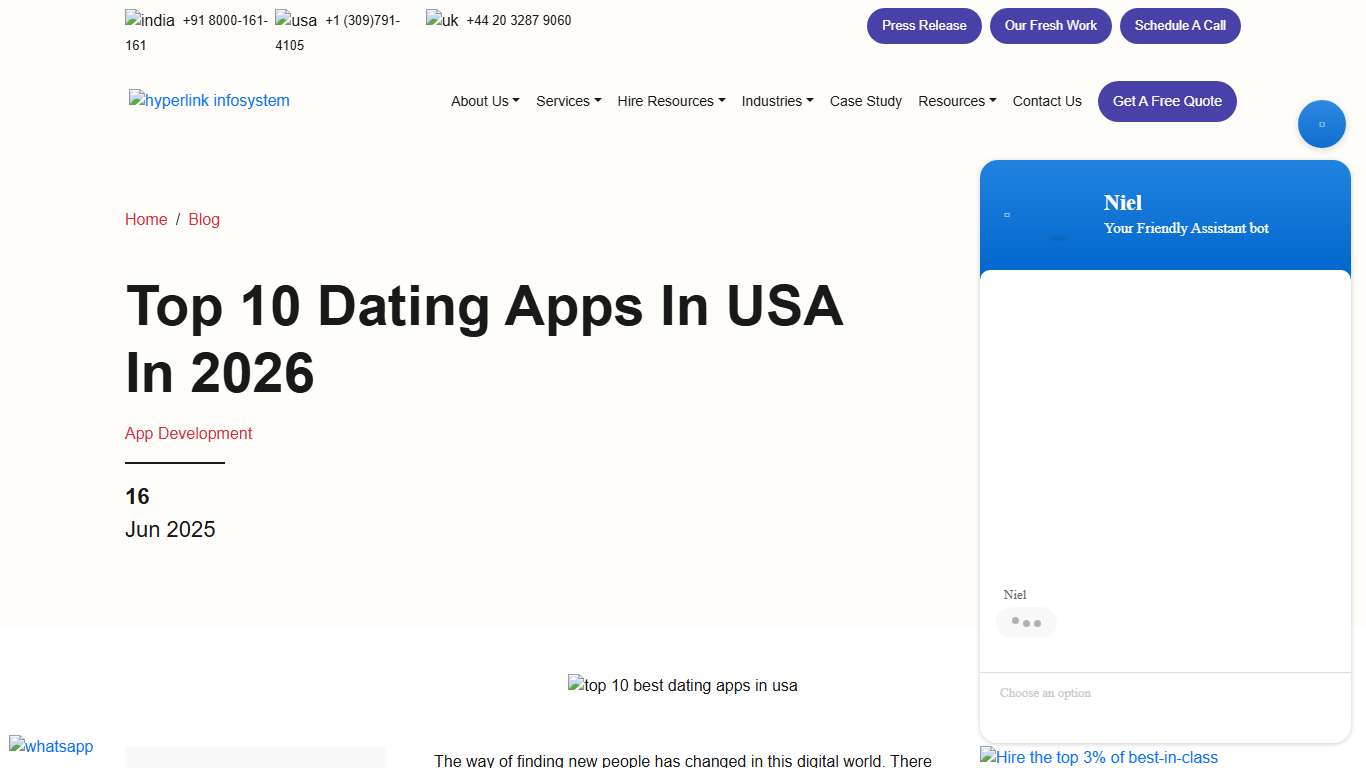The width and height of the screenshot is (1366, 768).
Task: Click Get A Free Quote
Action: pos(1166,101)
